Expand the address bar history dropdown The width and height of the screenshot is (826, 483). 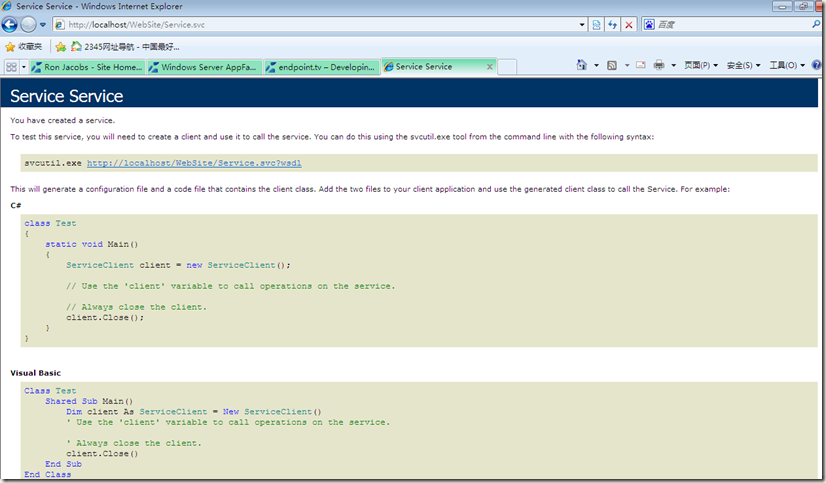click(x=580, y=24)
